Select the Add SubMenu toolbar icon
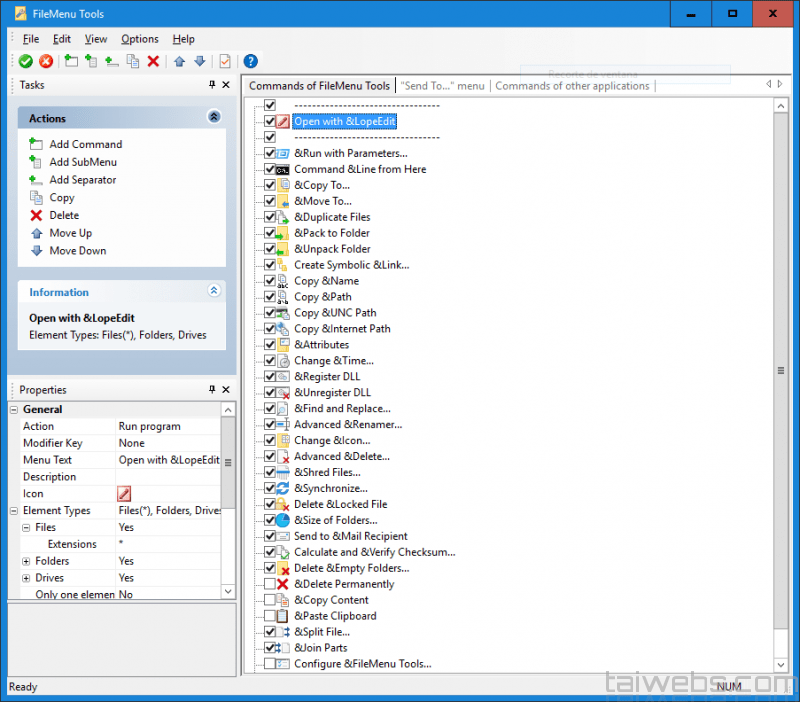800x702 pixels. pyautogui.click(x=89, y=61)
